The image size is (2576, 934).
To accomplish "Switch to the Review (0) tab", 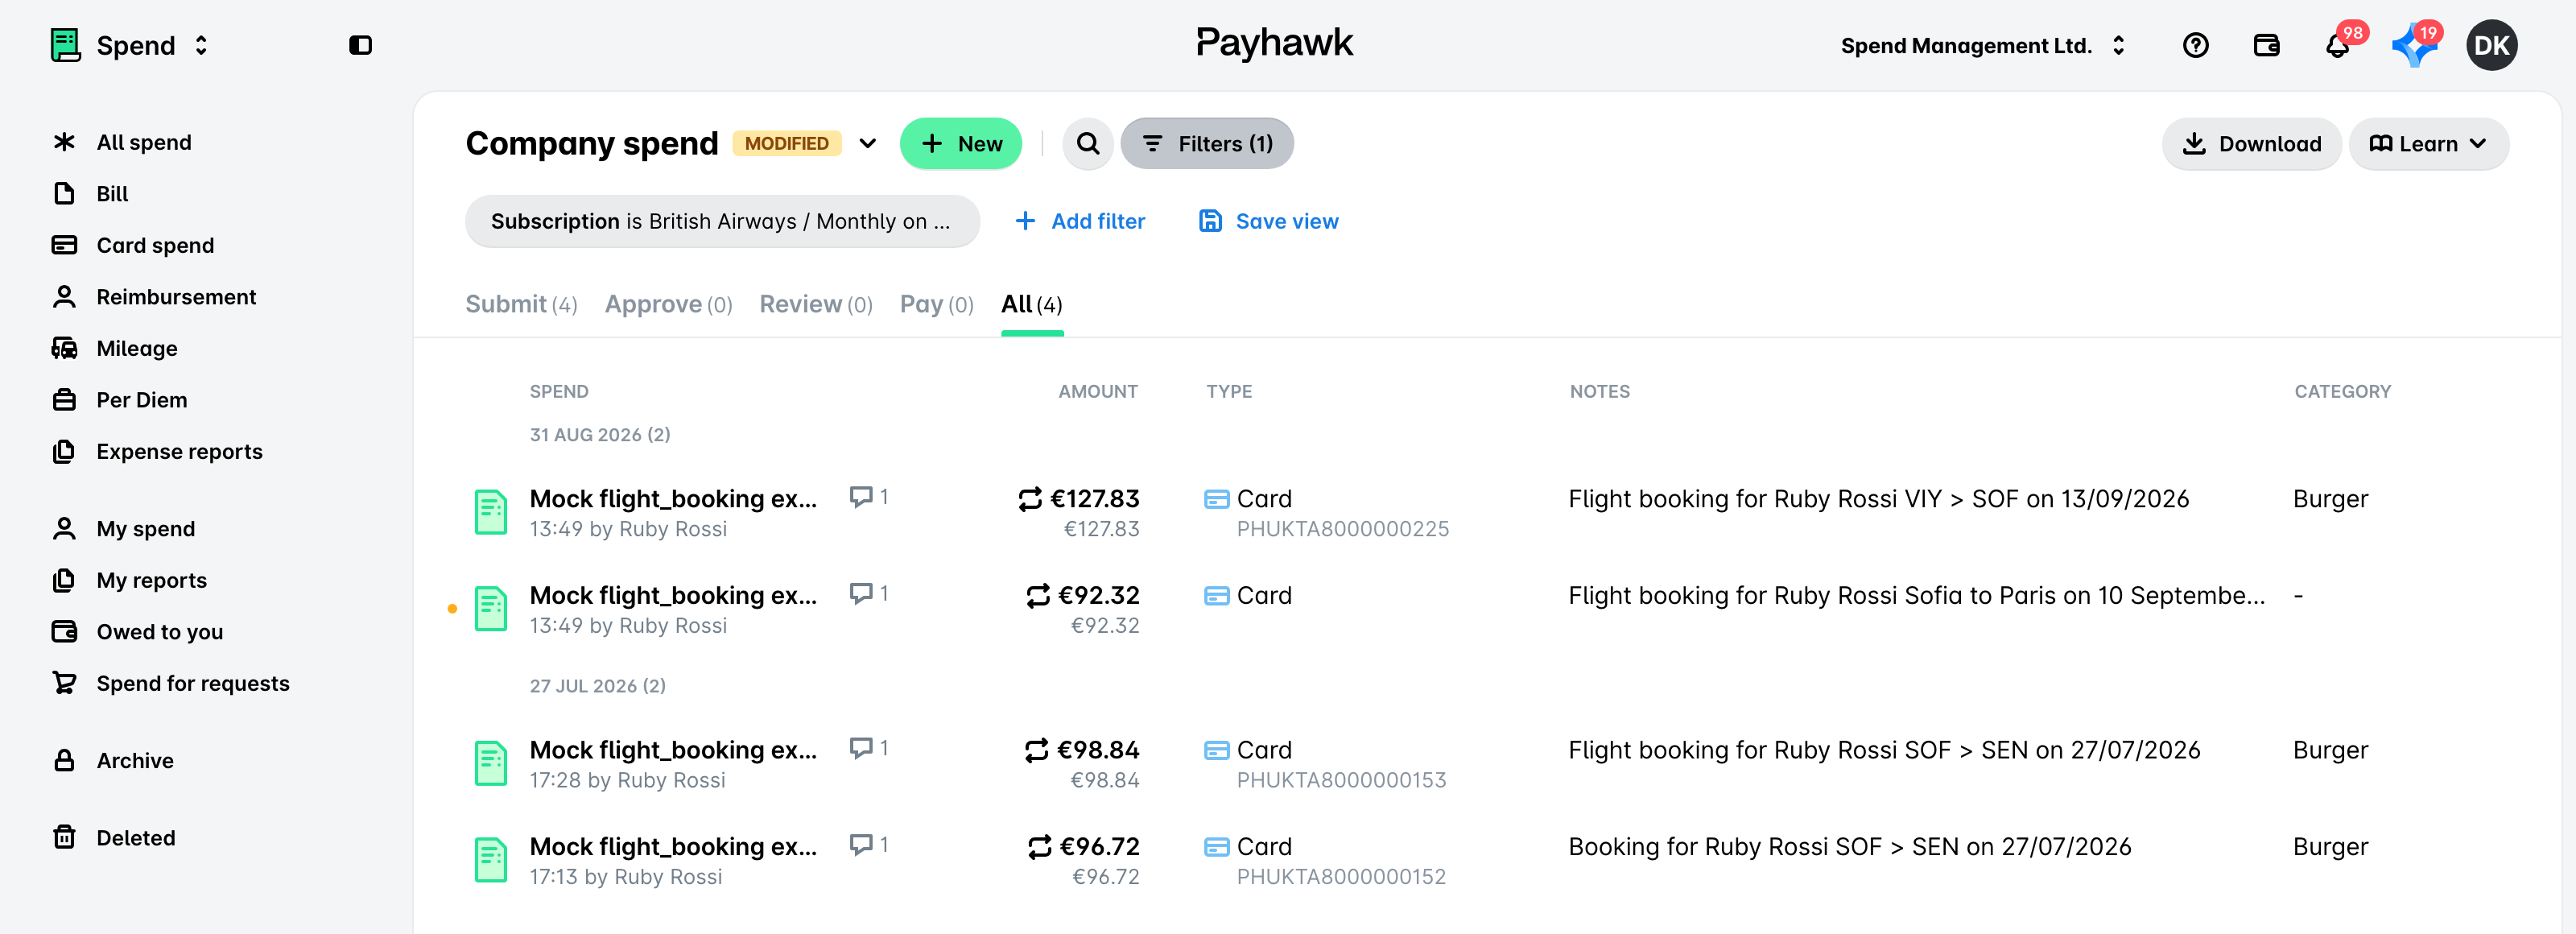I will pos(815,304).
